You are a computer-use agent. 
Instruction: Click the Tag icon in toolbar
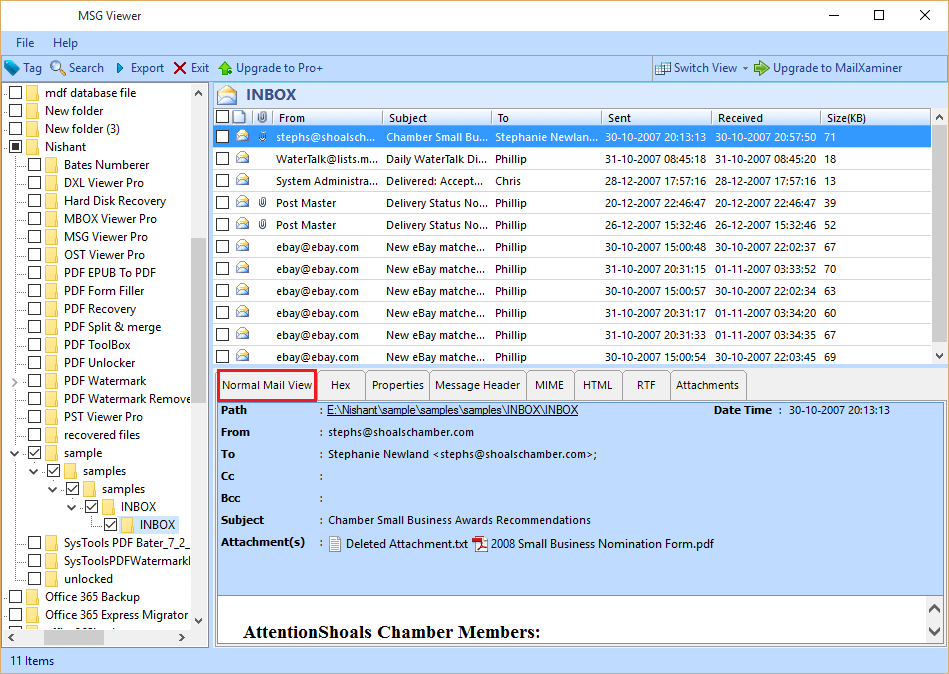11,68
